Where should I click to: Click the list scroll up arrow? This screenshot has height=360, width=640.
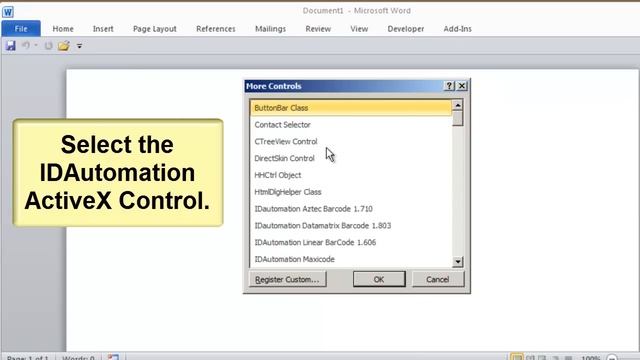pyautogui.click(x=458, y=105)
